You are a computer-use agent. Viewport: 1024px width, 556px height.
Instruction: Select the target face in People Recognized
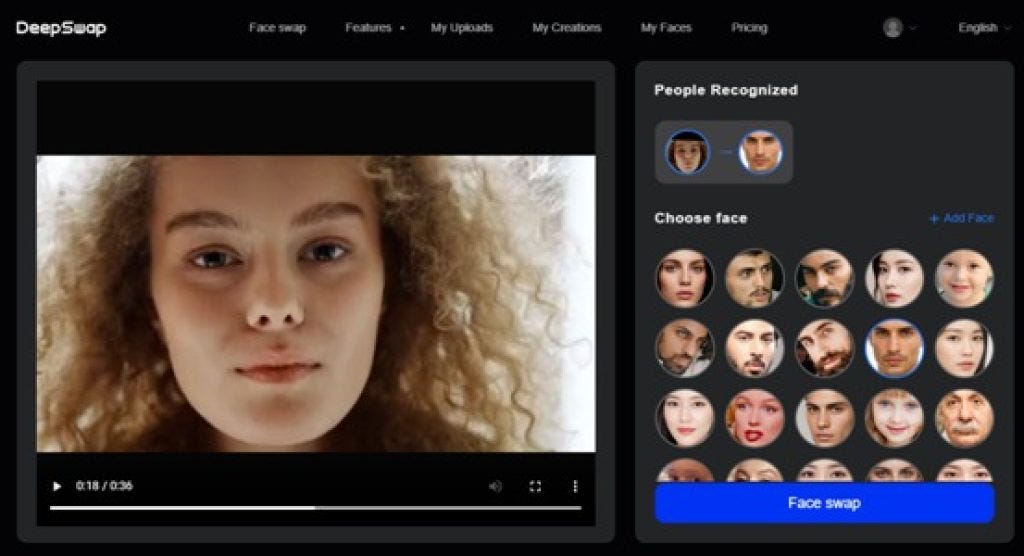point(760,152)
